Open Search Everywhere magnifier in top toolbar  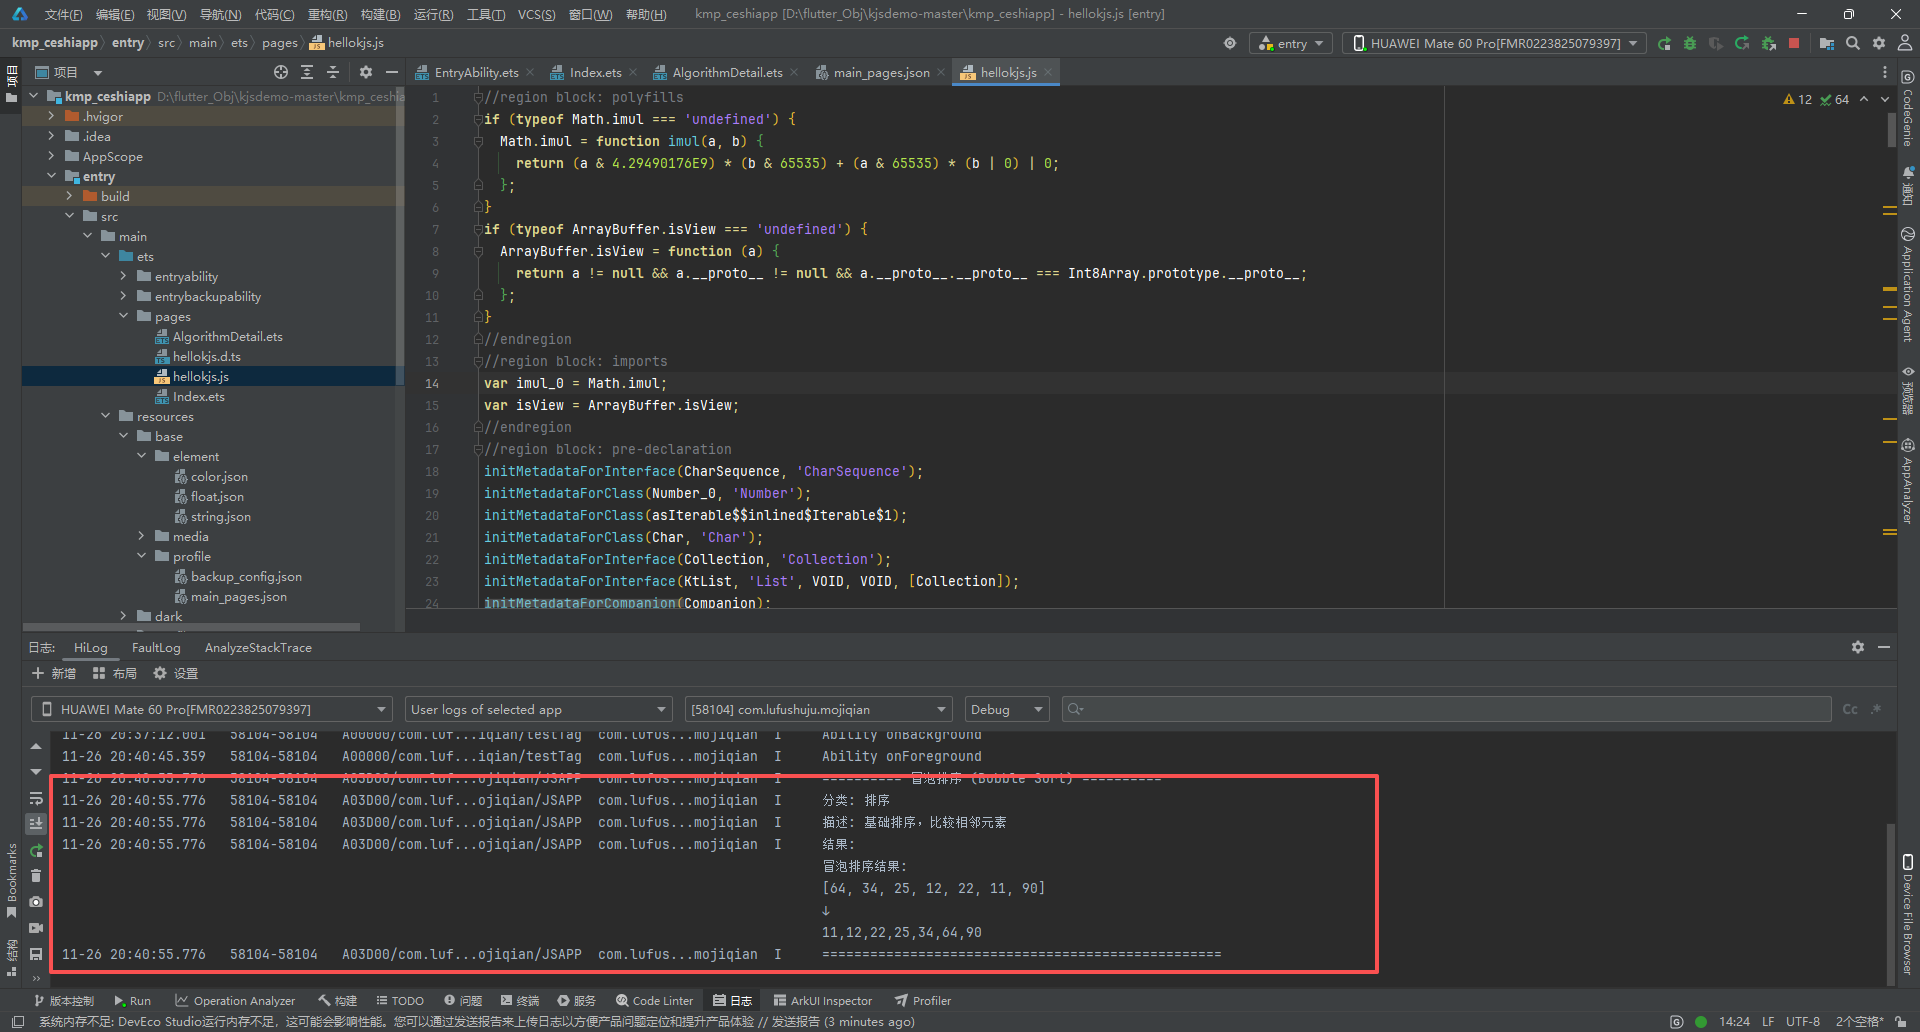click(x=1853, y=43)
